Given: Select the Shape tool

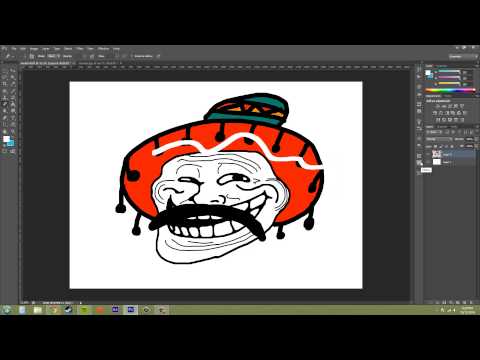Looking at the screenshot, I should point(13,124).
